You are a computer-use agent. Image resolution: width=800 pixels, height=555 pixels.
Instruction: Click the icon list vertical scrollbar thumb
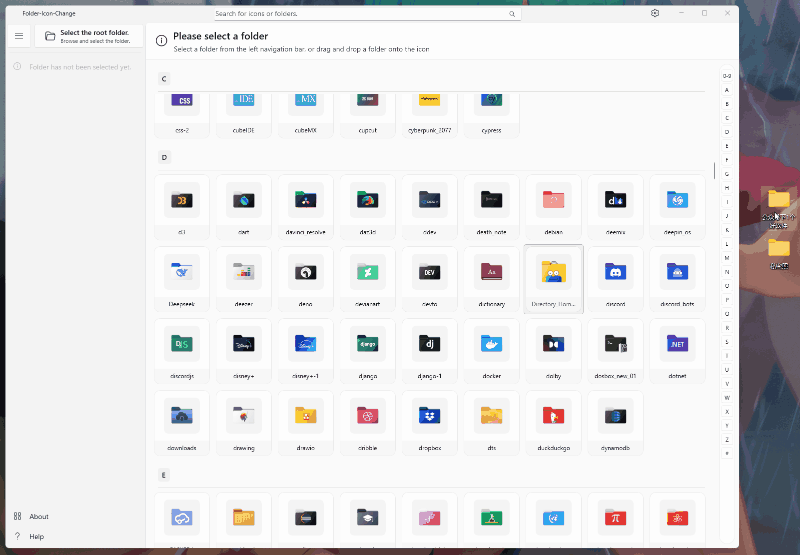tap(714, 170)
